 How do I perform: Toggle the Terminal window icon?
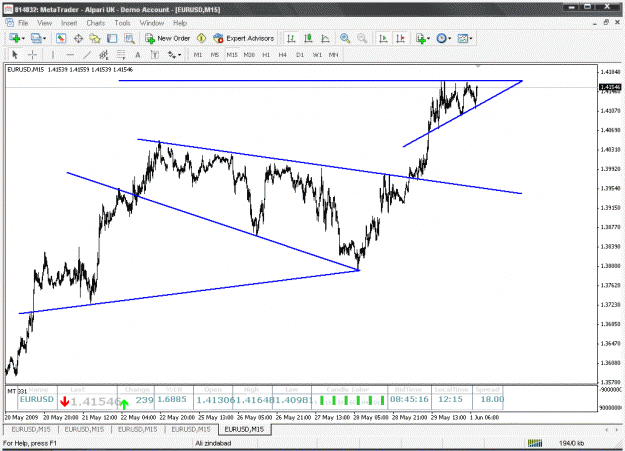(112, 38)
